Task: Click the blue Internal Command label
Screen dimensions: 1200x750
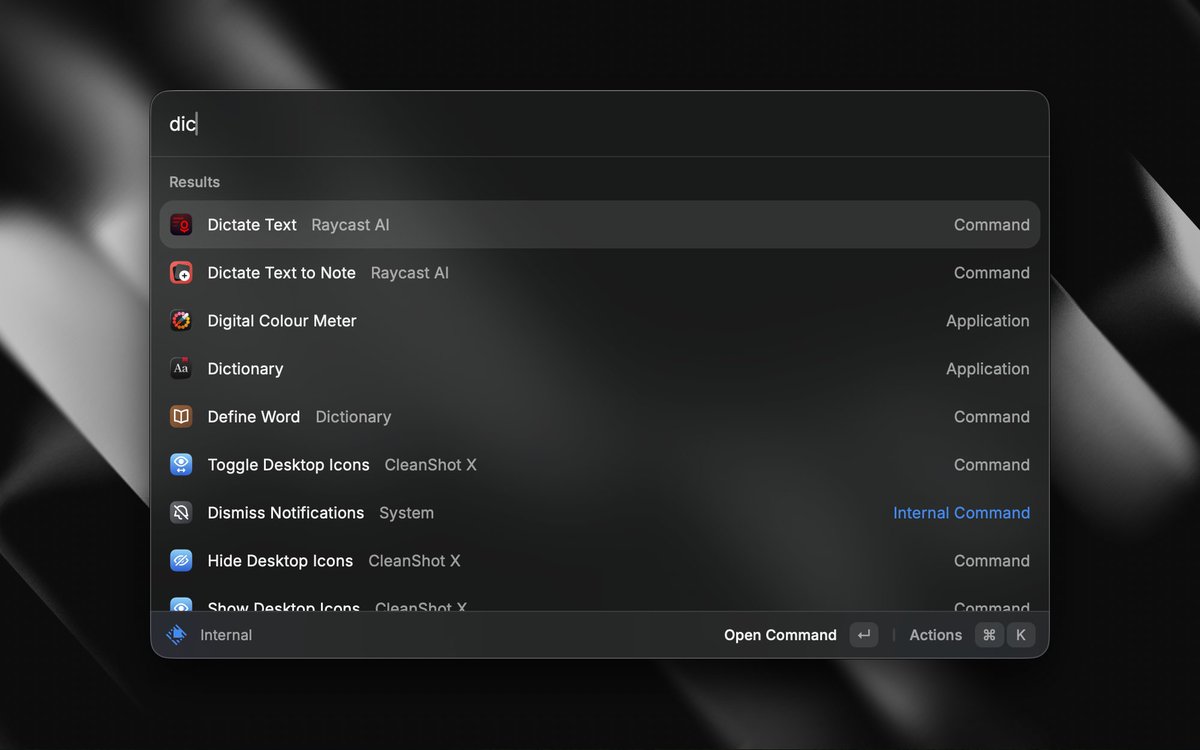Action: [961, 513]
